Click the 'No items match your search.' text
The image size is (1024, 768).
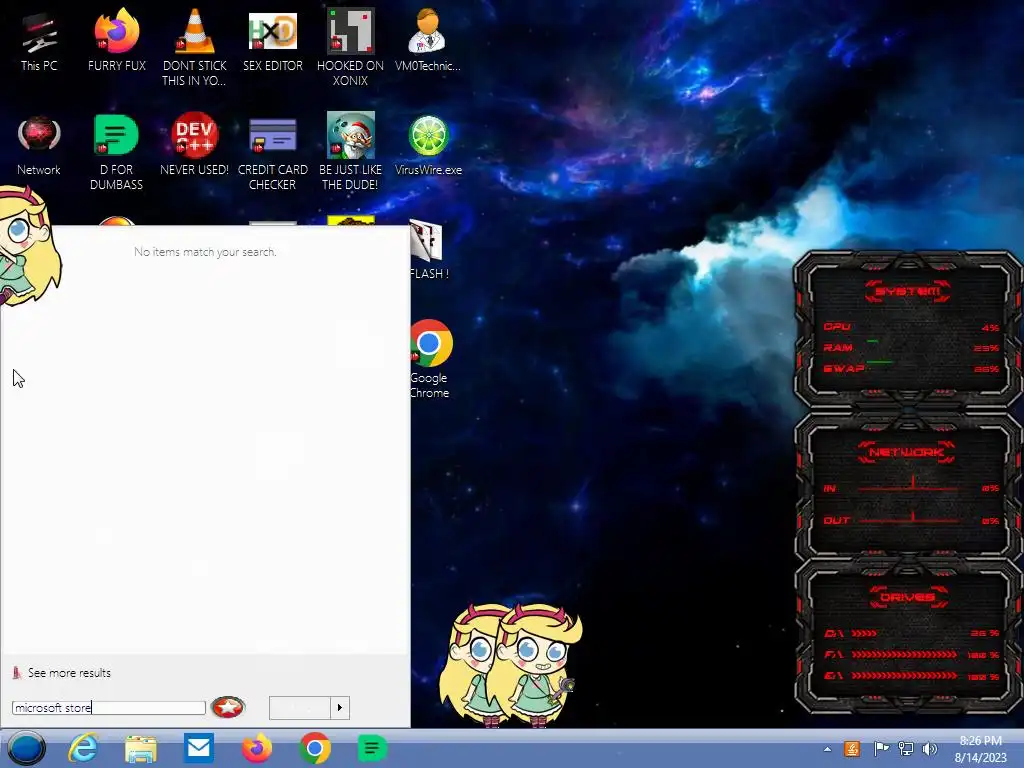[205, 252]
